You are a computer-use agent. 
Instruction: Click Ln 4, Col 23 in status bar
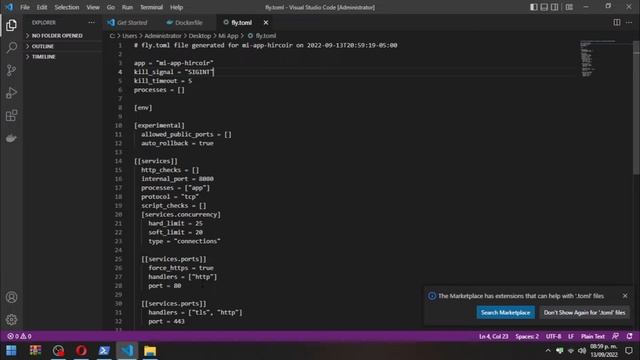coord(493,336)
